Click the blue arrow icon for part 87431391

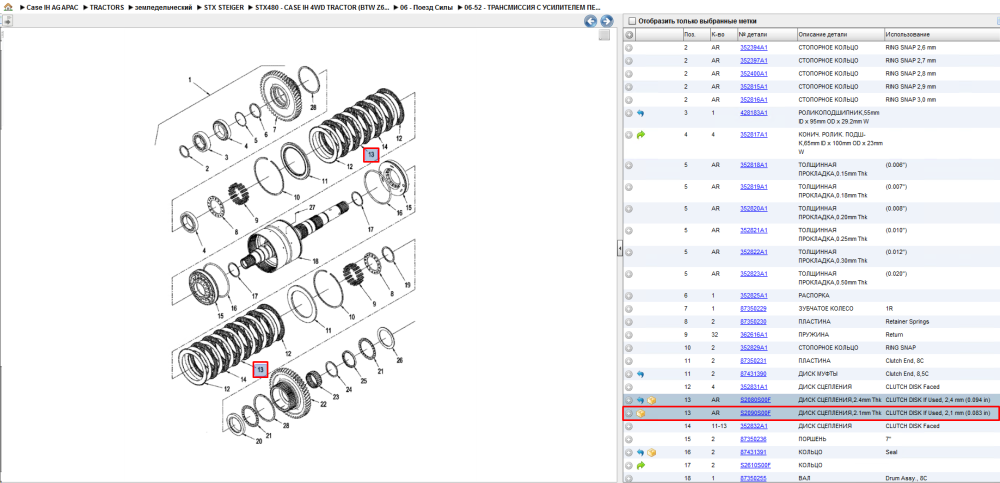click(x=641, y=452)
